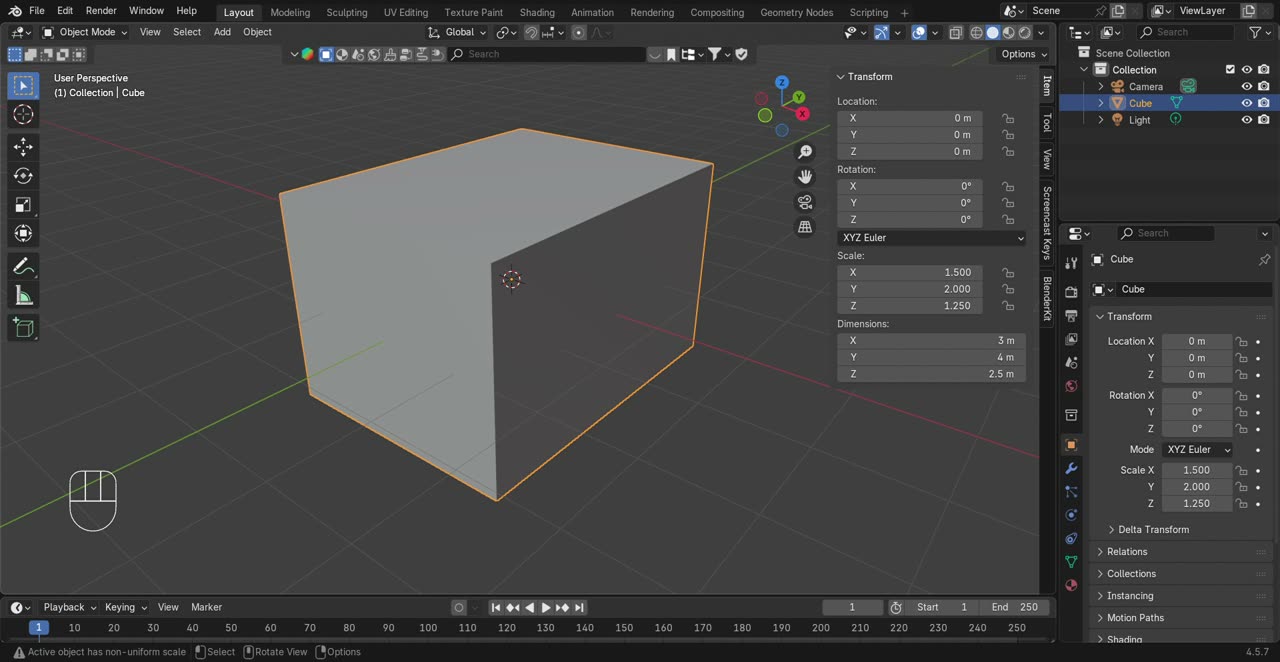Play the animation forward

point(546,607)
